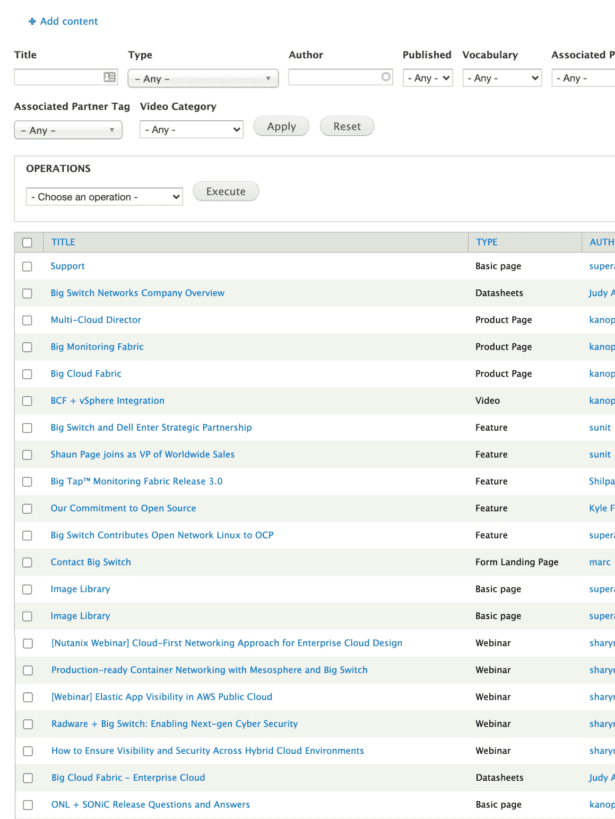Viewport: 615px width, 819px height.
Task: Open Elastic App Visibility in AWS webinar
Action: click(x=161, y=697)
